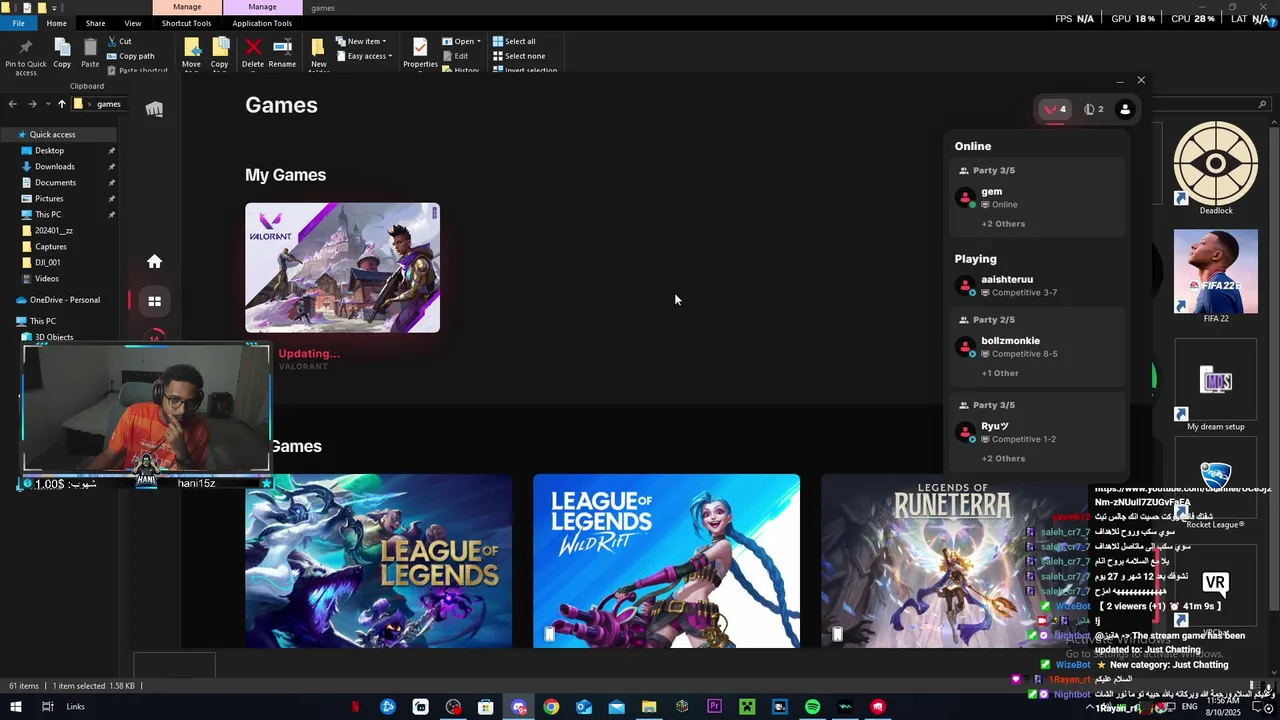Open the File menu in Explorer
Screen dimensions: 1280x720
(x=18, y=23)
